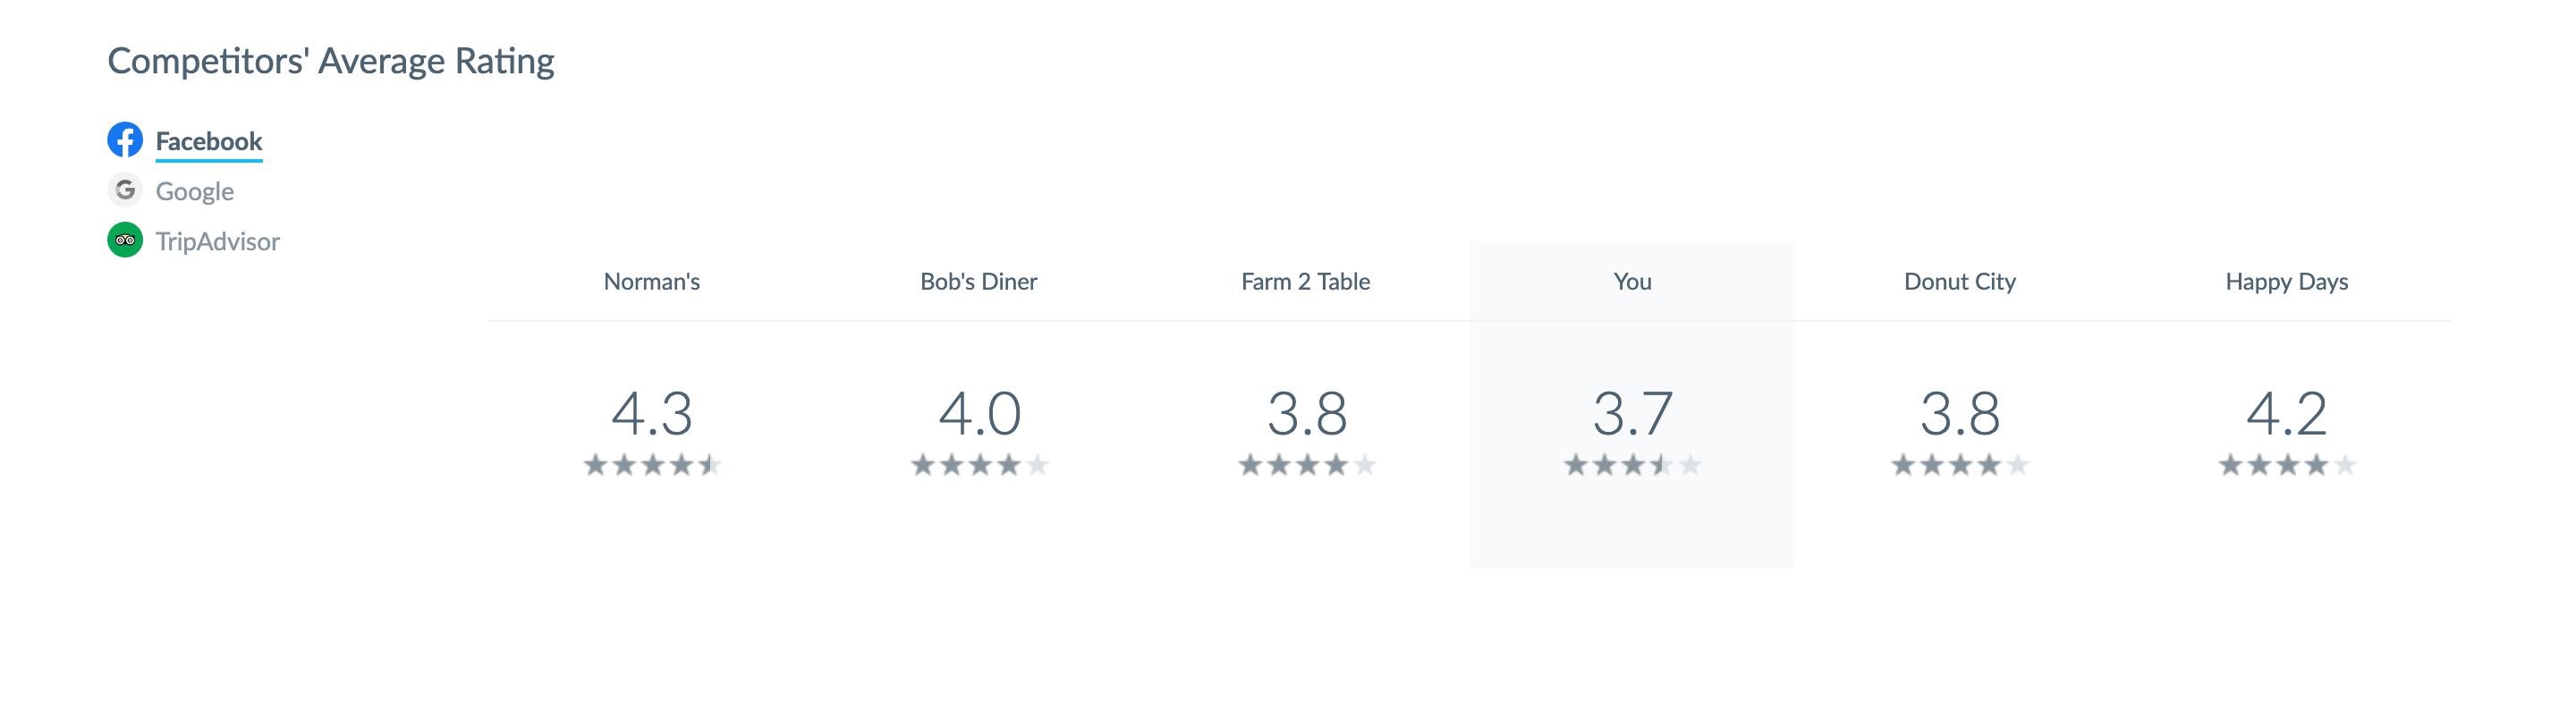
Task: Switch to the TripAdvisor ratings tab
Action: pyautogui.click(x=218, y=241)
